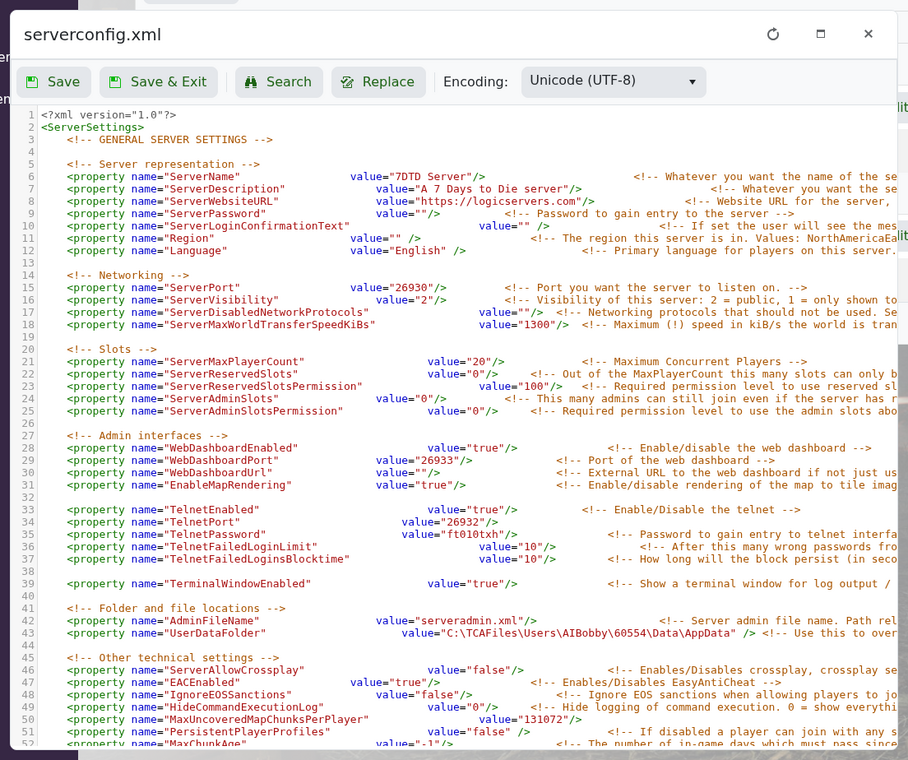Click the MaxUncoveredMapChunksPerPlayer value "131072"
Screen dimensions: 908x760
(x=543, y=719)
